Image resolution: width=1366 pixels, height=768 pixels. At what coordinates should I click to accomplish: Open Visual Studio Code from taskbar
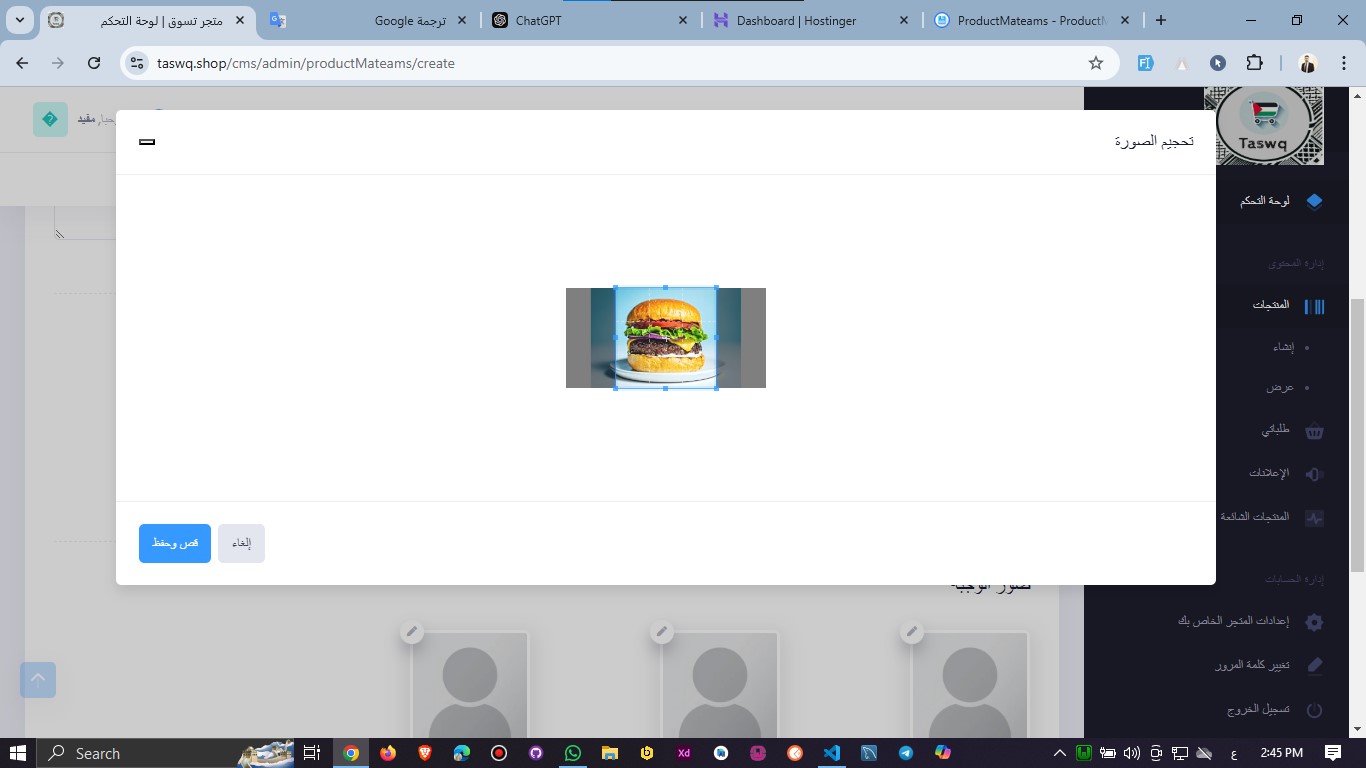(x=831, y=753)
